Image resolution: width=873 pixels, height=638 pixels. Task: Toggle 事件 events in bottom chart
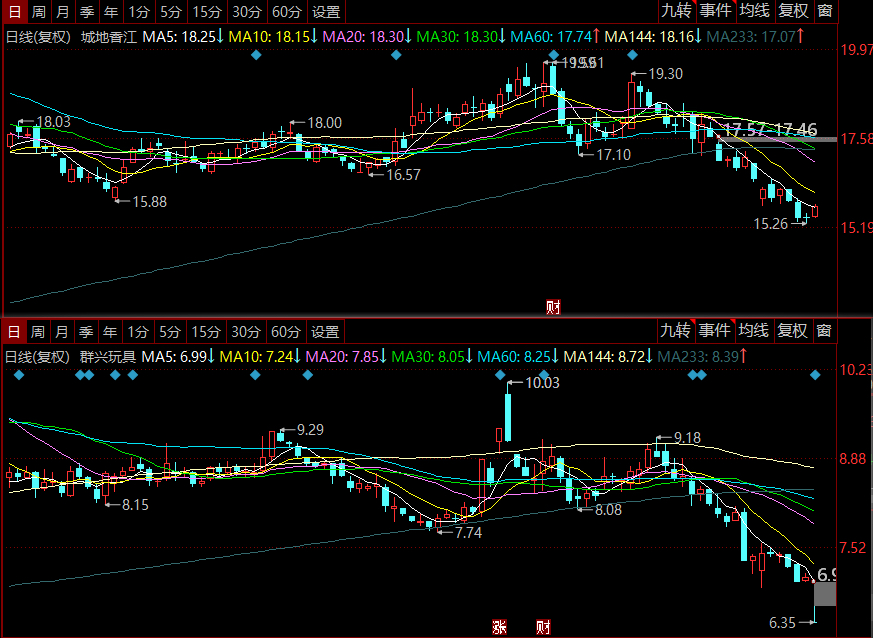coord(714,331)
